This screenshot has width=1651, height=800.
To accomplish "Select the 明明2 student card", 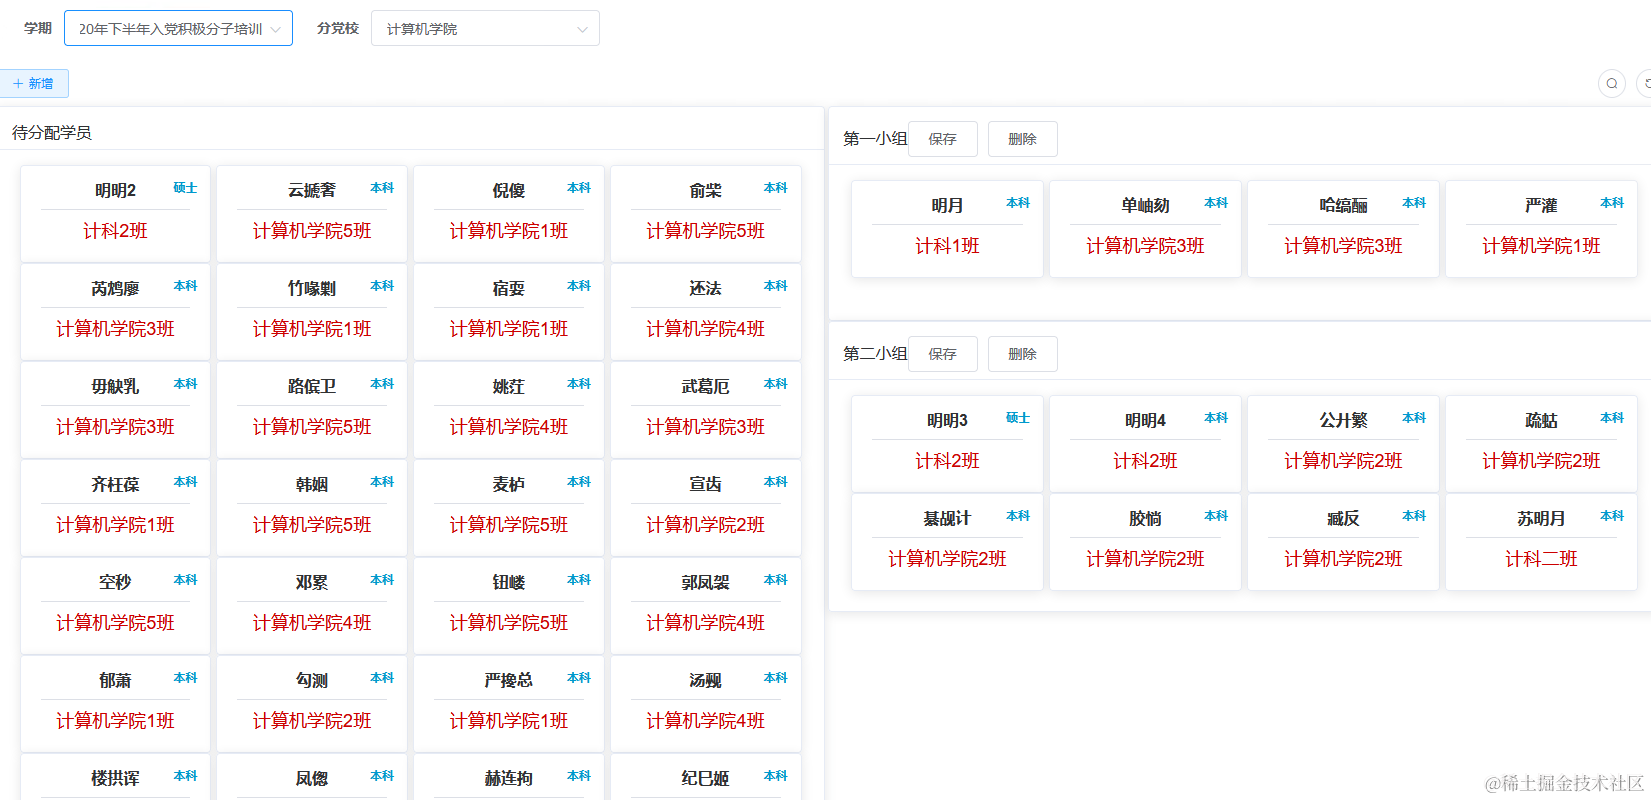I will pyautogui.click(x=115, y=213).
